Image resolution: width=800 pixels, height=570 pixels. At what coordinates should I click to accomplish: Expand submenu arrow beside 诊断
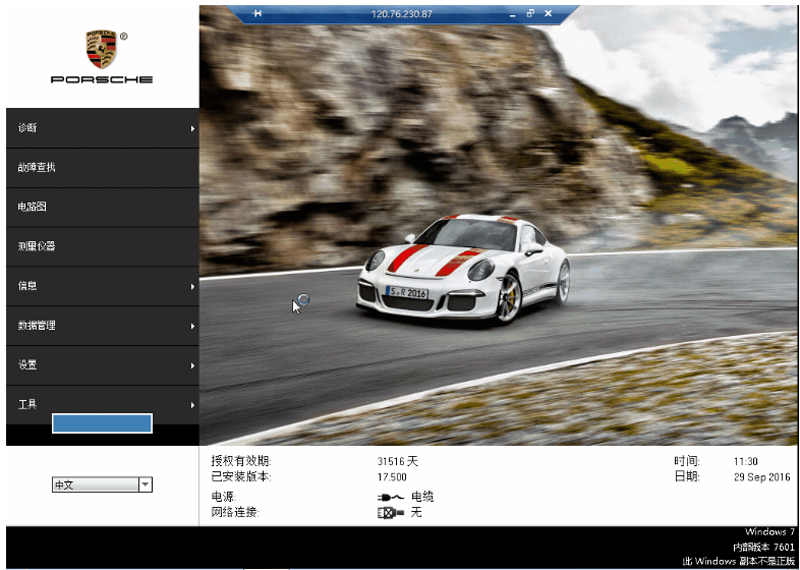pos(192,129)
